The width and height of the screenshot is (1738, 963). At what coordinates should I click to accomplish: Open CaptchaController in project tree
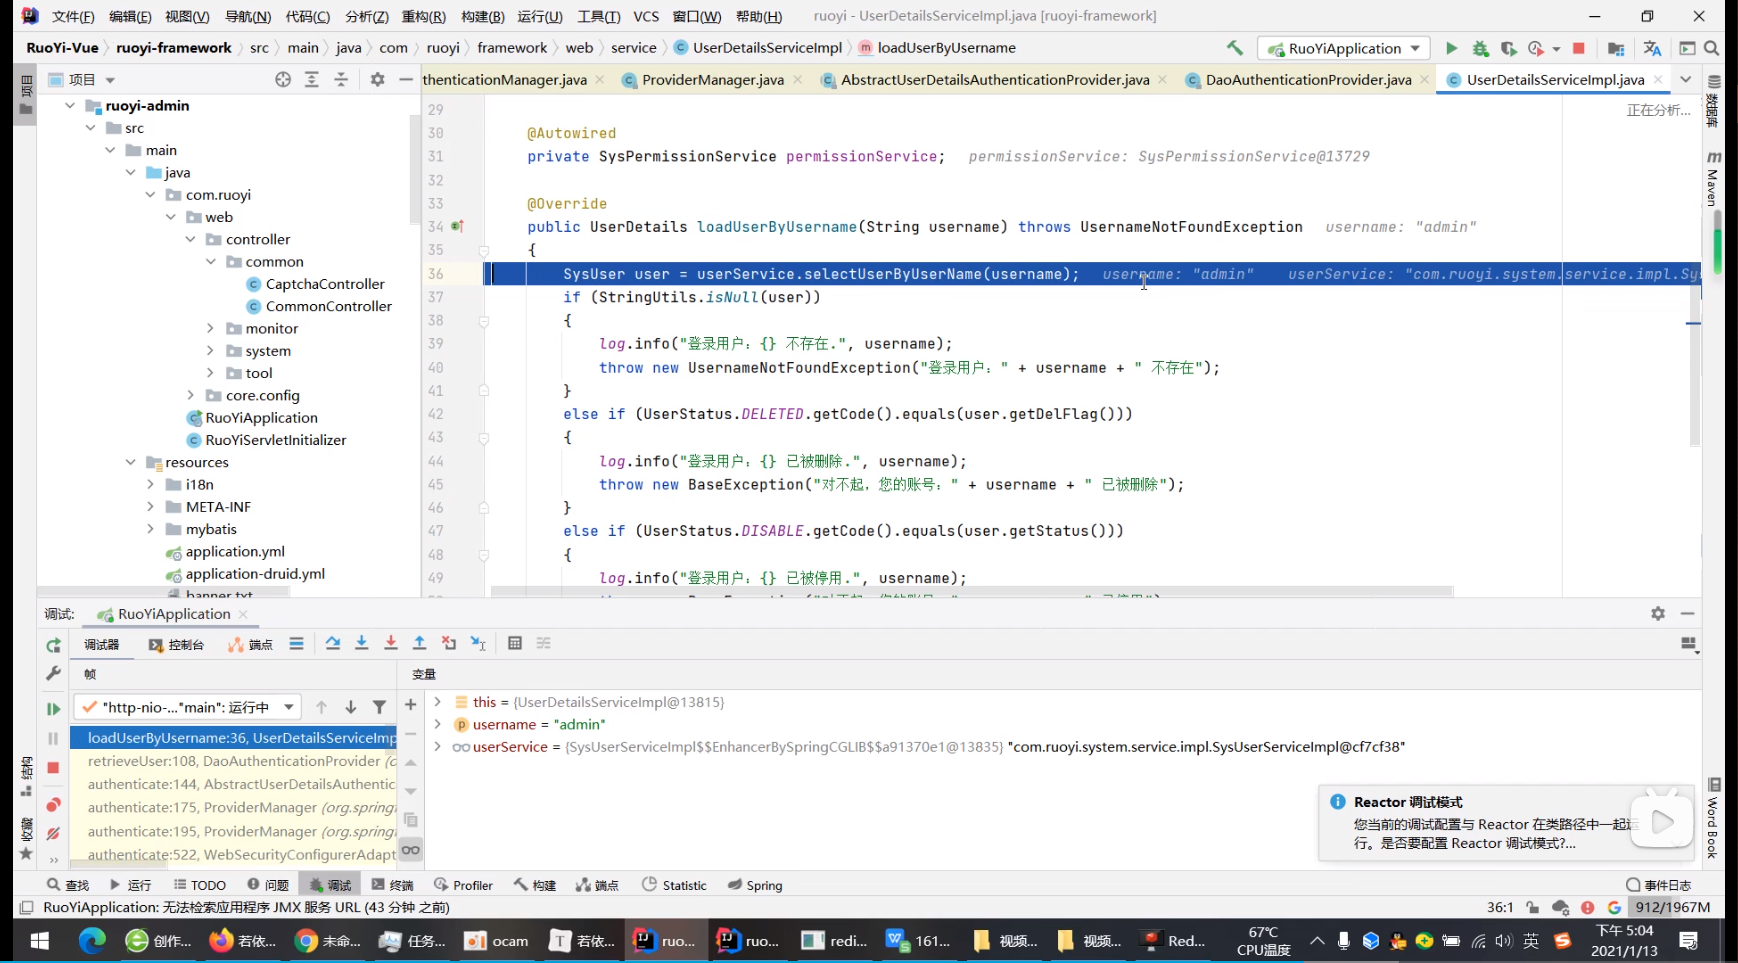pyautogui.click(x=325, y=284)
